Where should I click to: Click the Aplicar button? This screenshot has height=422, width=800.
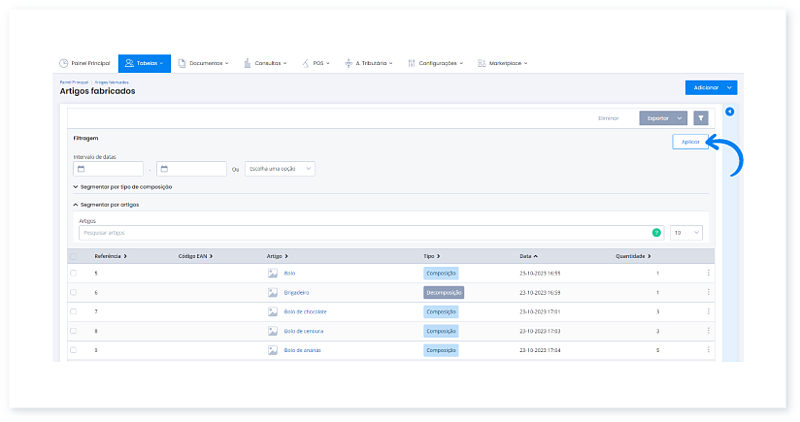tap(690, 142)
